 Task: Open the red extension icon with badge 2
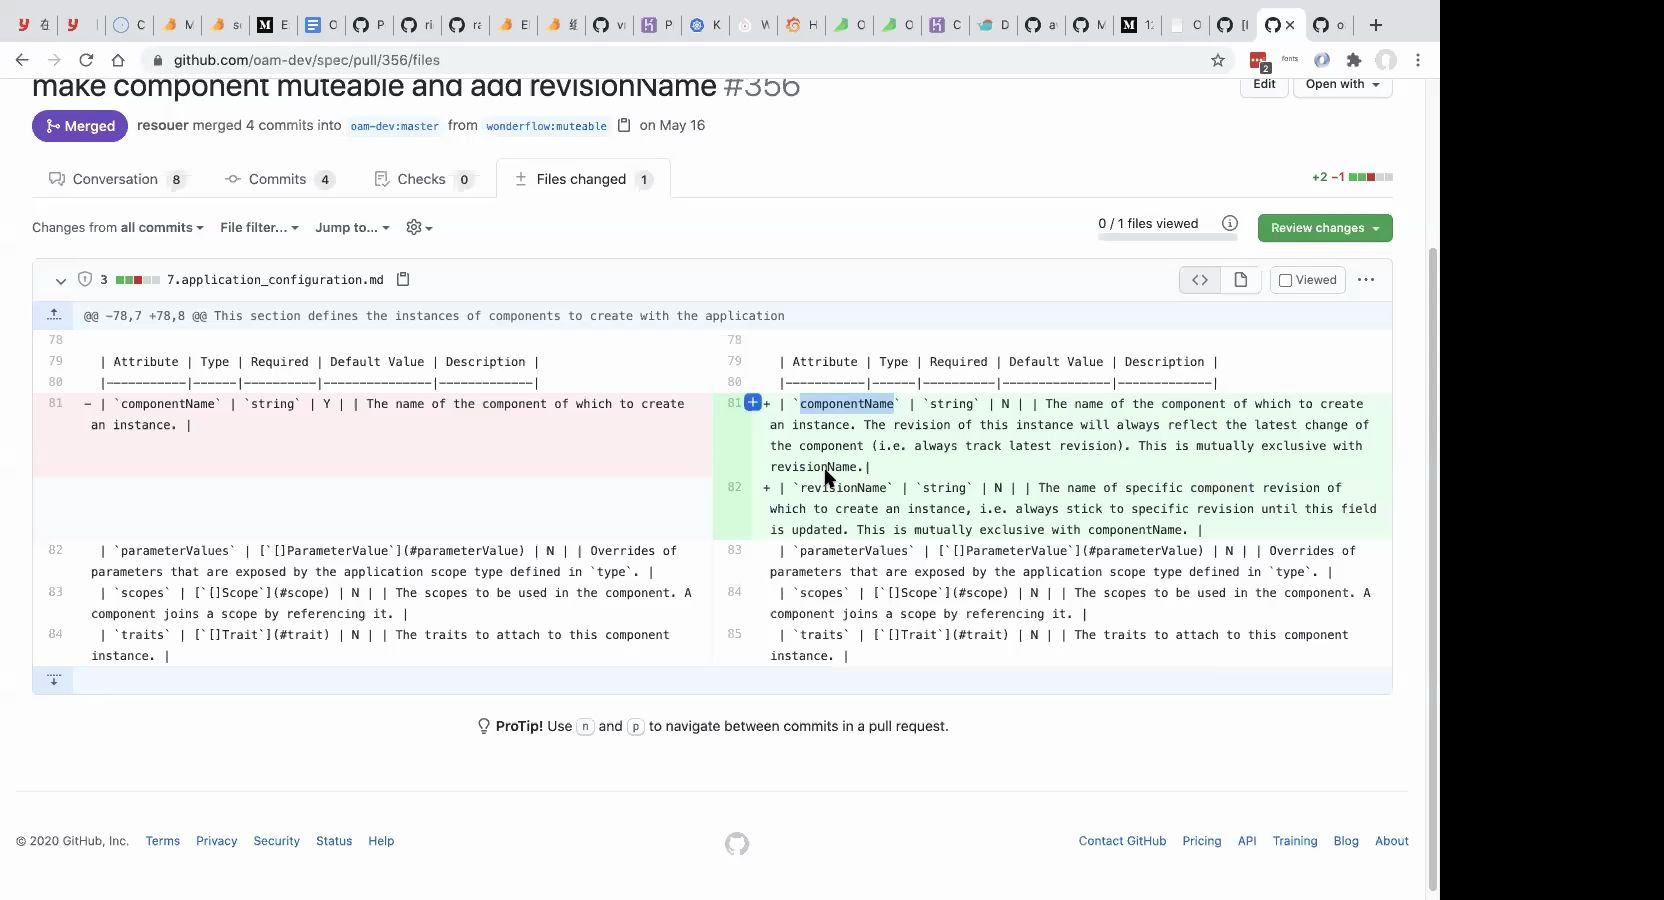coord(1259,61)
